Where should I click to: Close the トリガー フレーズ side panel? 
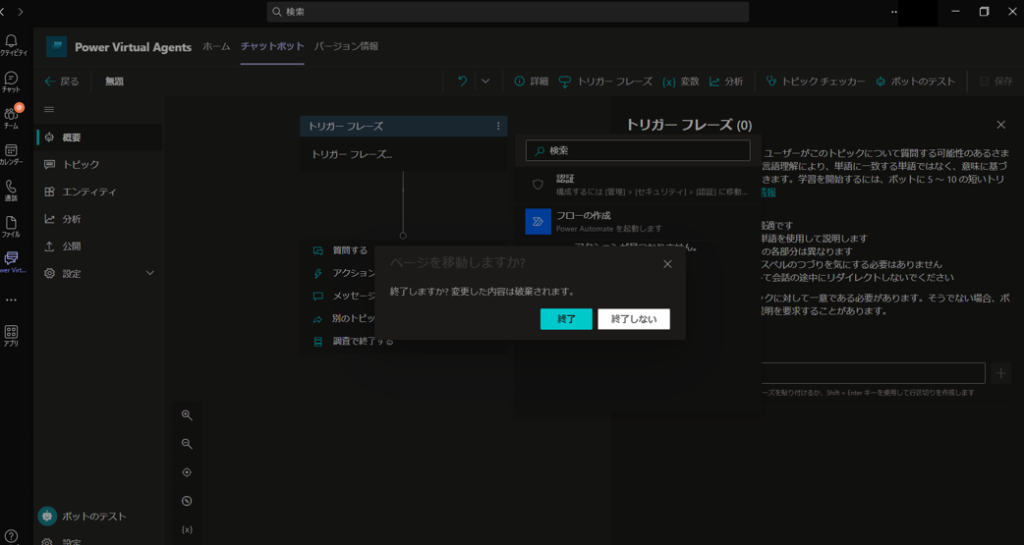pos(1001,124)
